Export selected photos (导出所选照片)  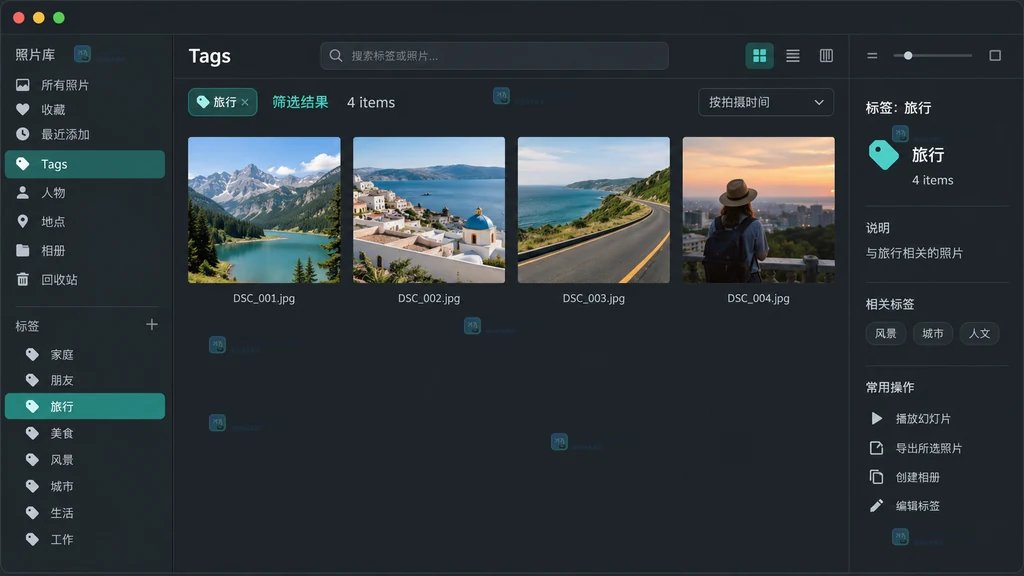click(x=916, y=448)
